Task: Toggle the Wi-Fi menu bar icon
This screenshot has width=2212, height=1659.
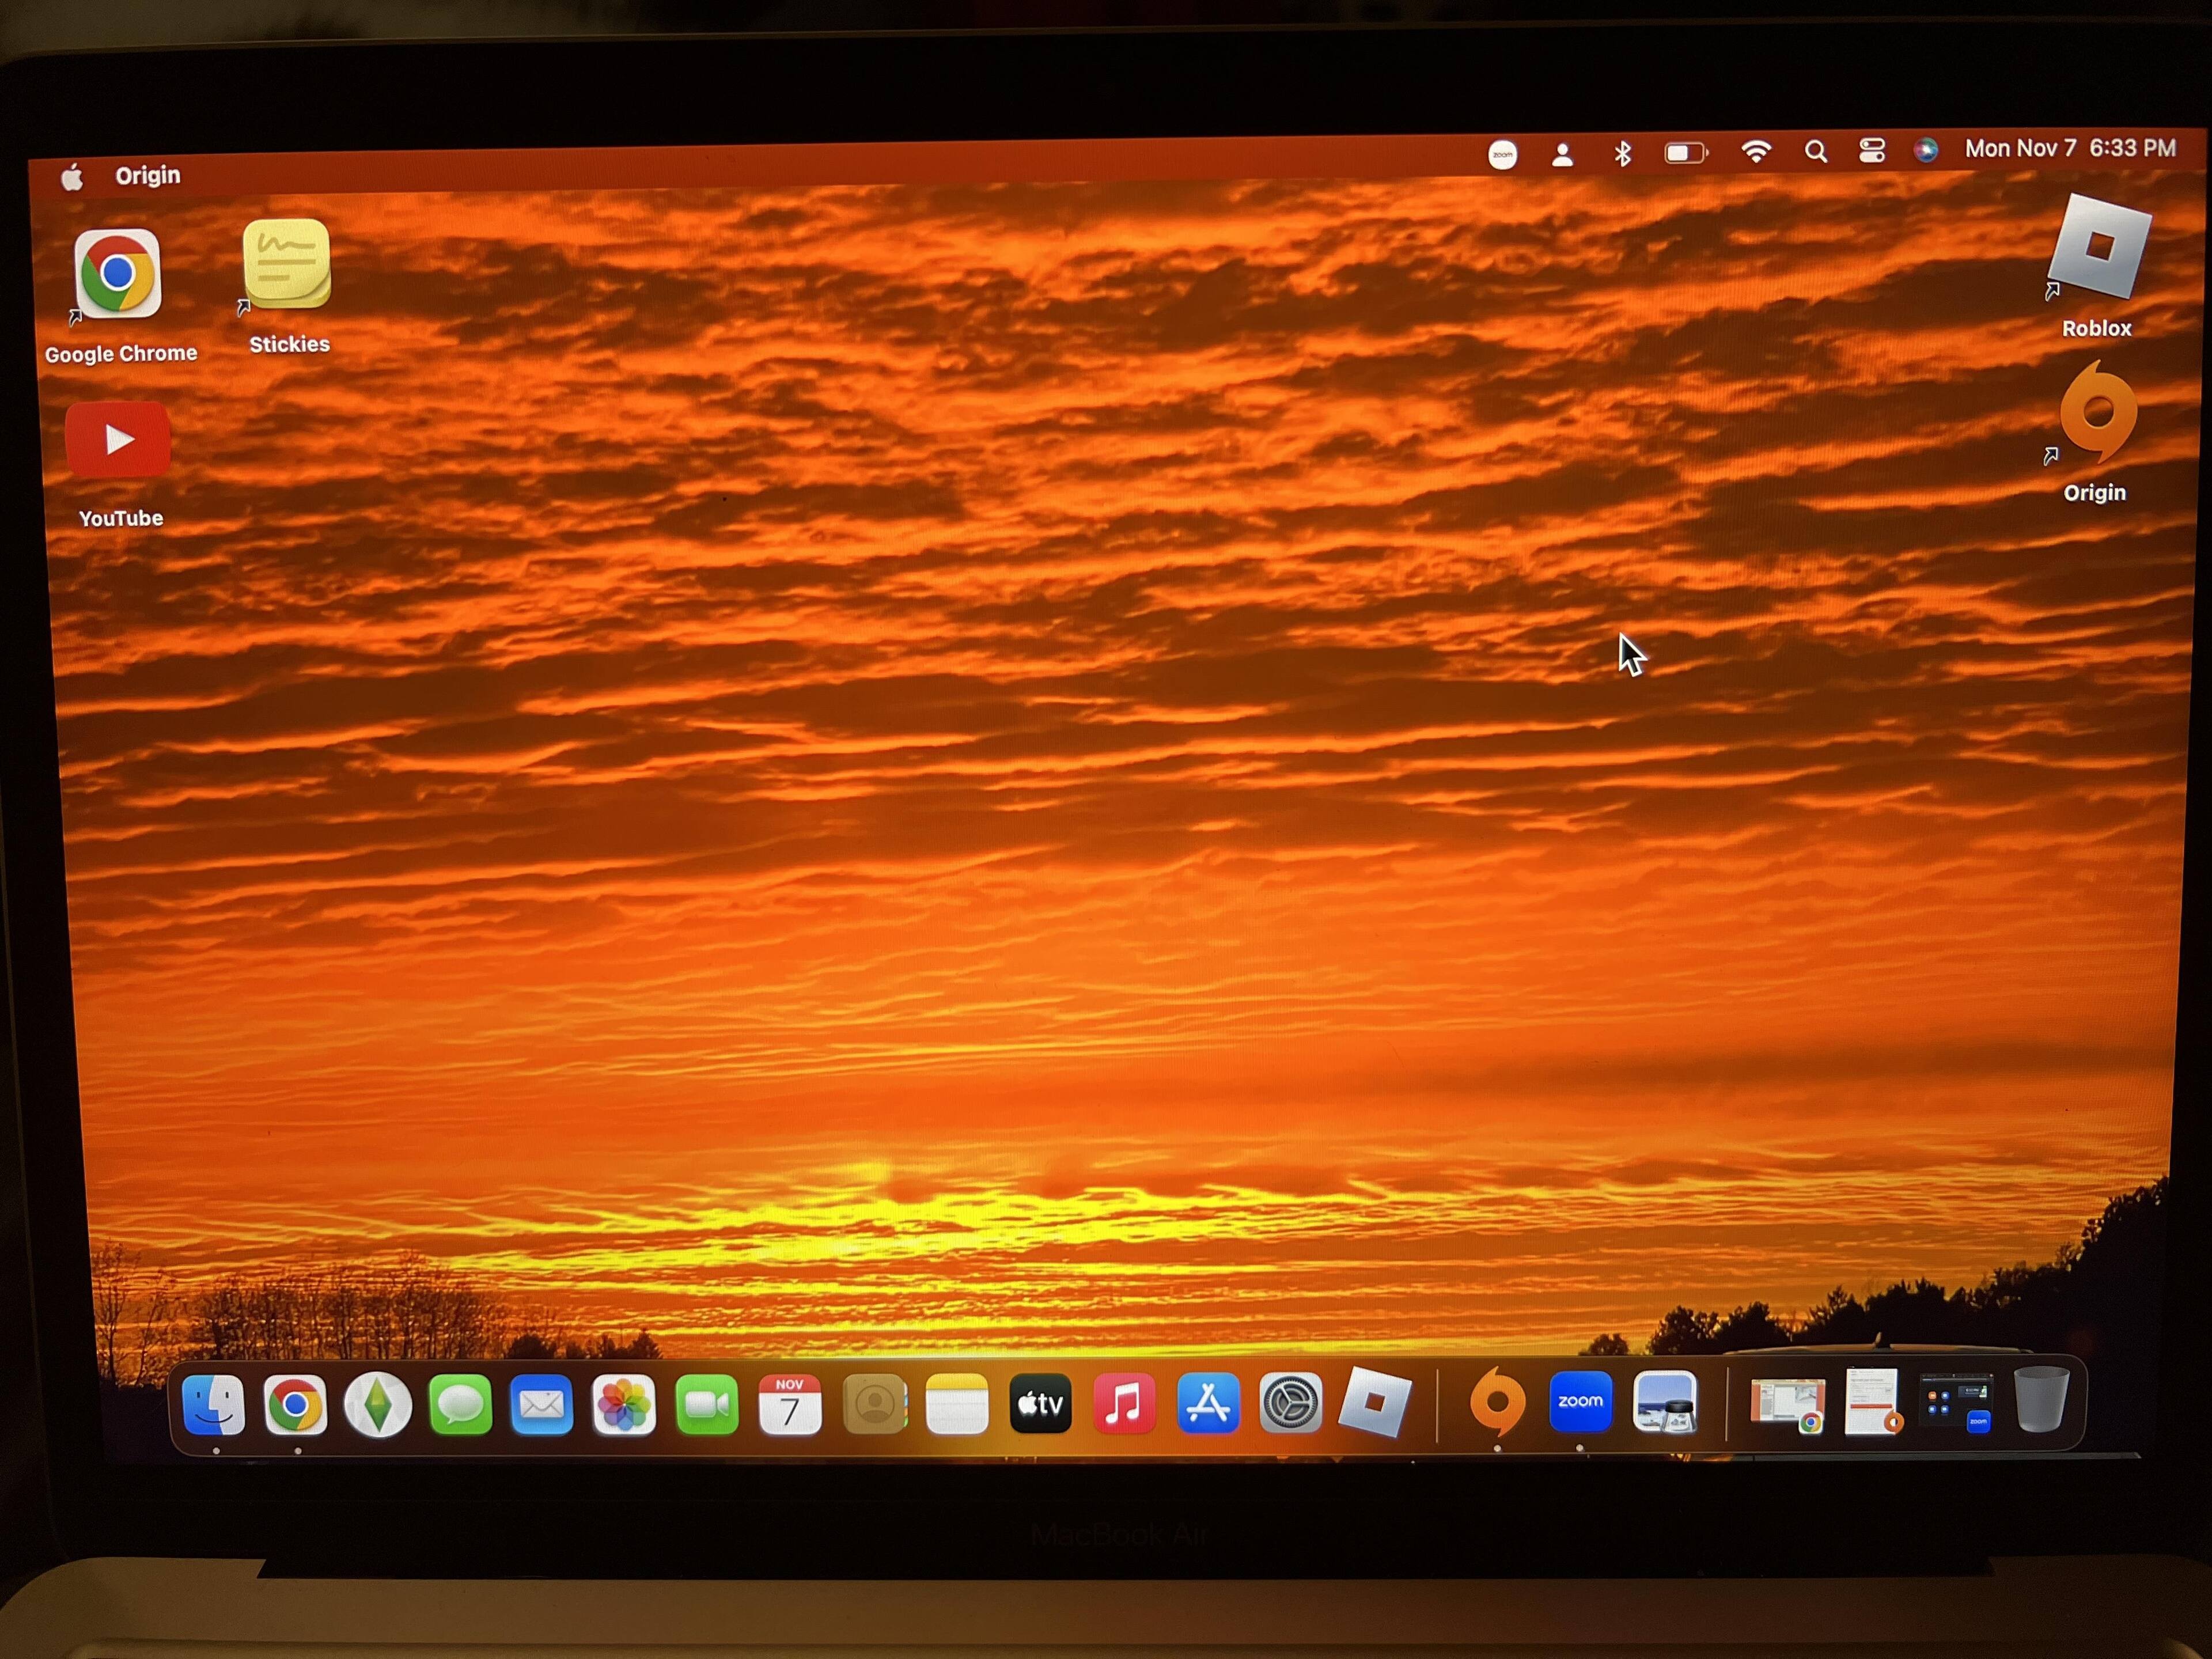Action: click(x=1756, y=151)
